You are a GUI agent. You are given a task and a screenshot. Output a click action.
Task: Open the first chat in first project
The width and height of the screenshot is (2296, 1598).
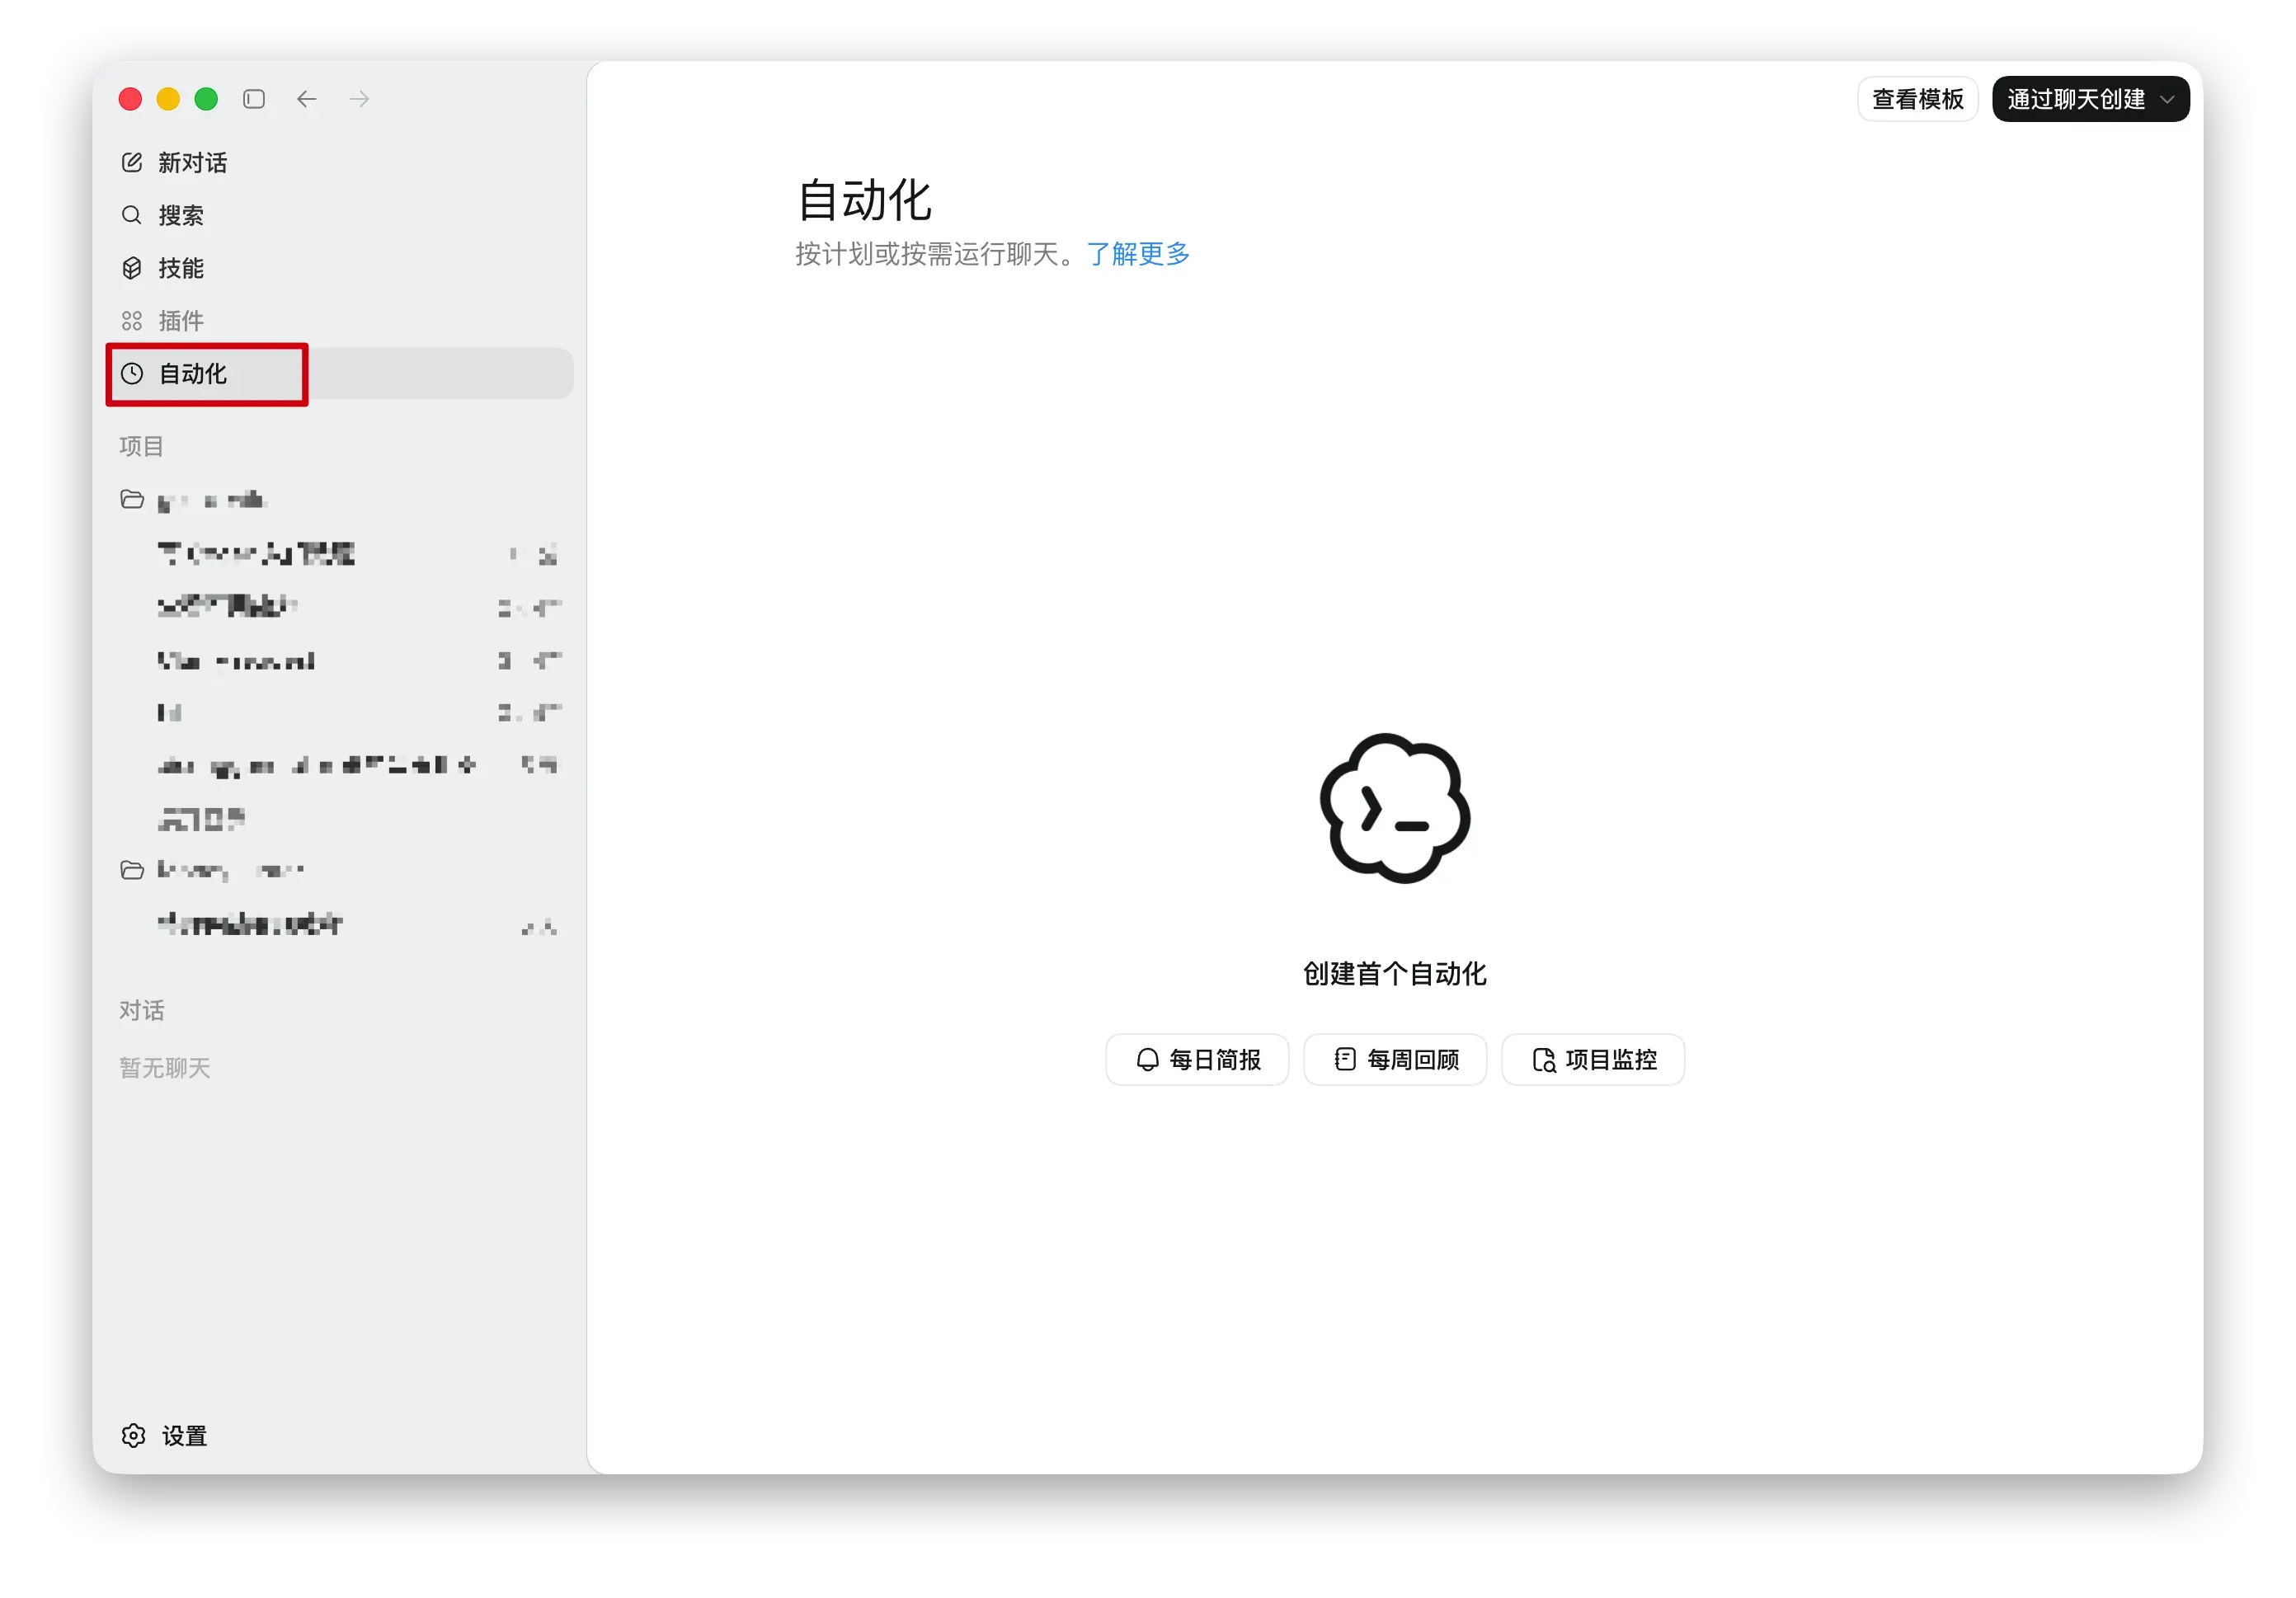[340, 553]
